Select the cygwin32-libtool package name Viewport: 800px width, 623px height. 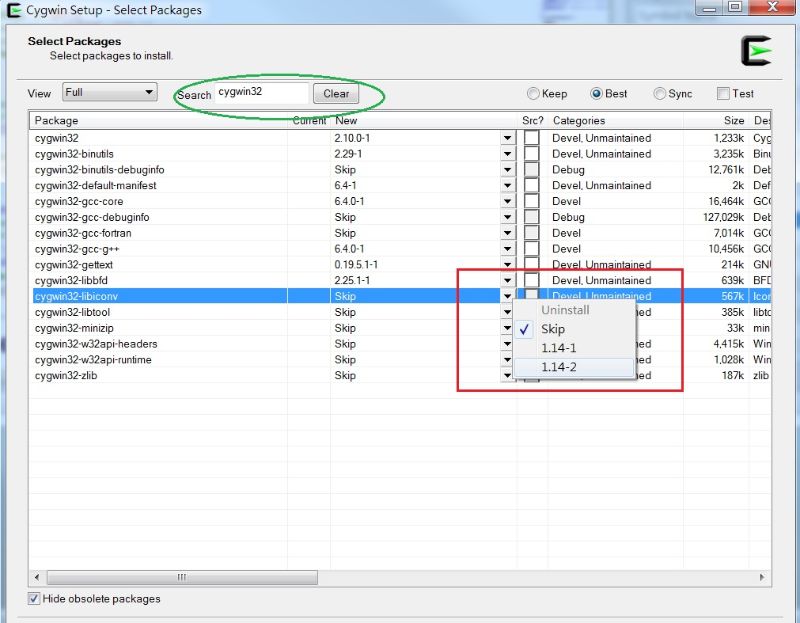click(72, 312)
